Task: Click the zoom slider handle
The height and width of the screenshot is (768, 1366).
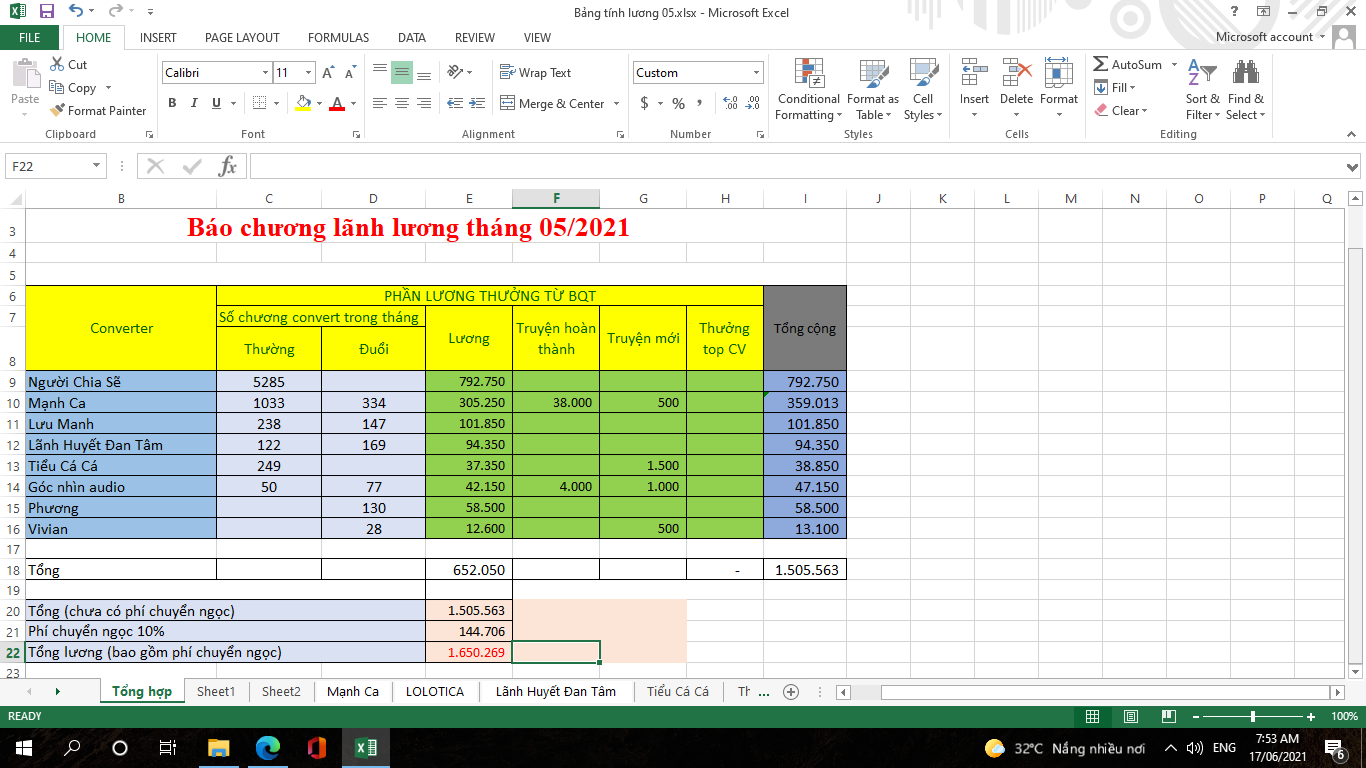Action: (x=1252, y=716)
